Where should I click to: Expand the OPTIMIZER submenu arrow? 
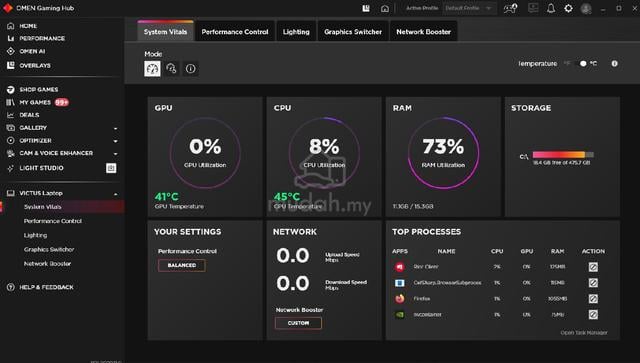click(116, 141)
